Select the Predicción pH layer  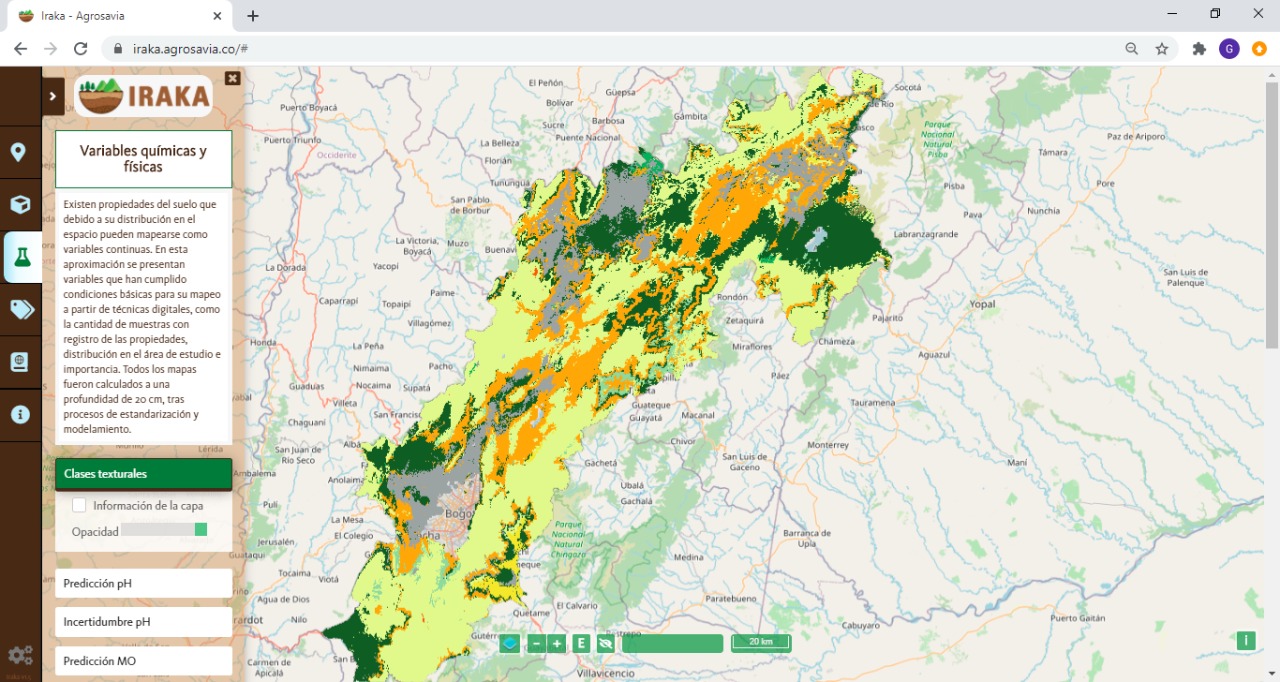point(143,583)
